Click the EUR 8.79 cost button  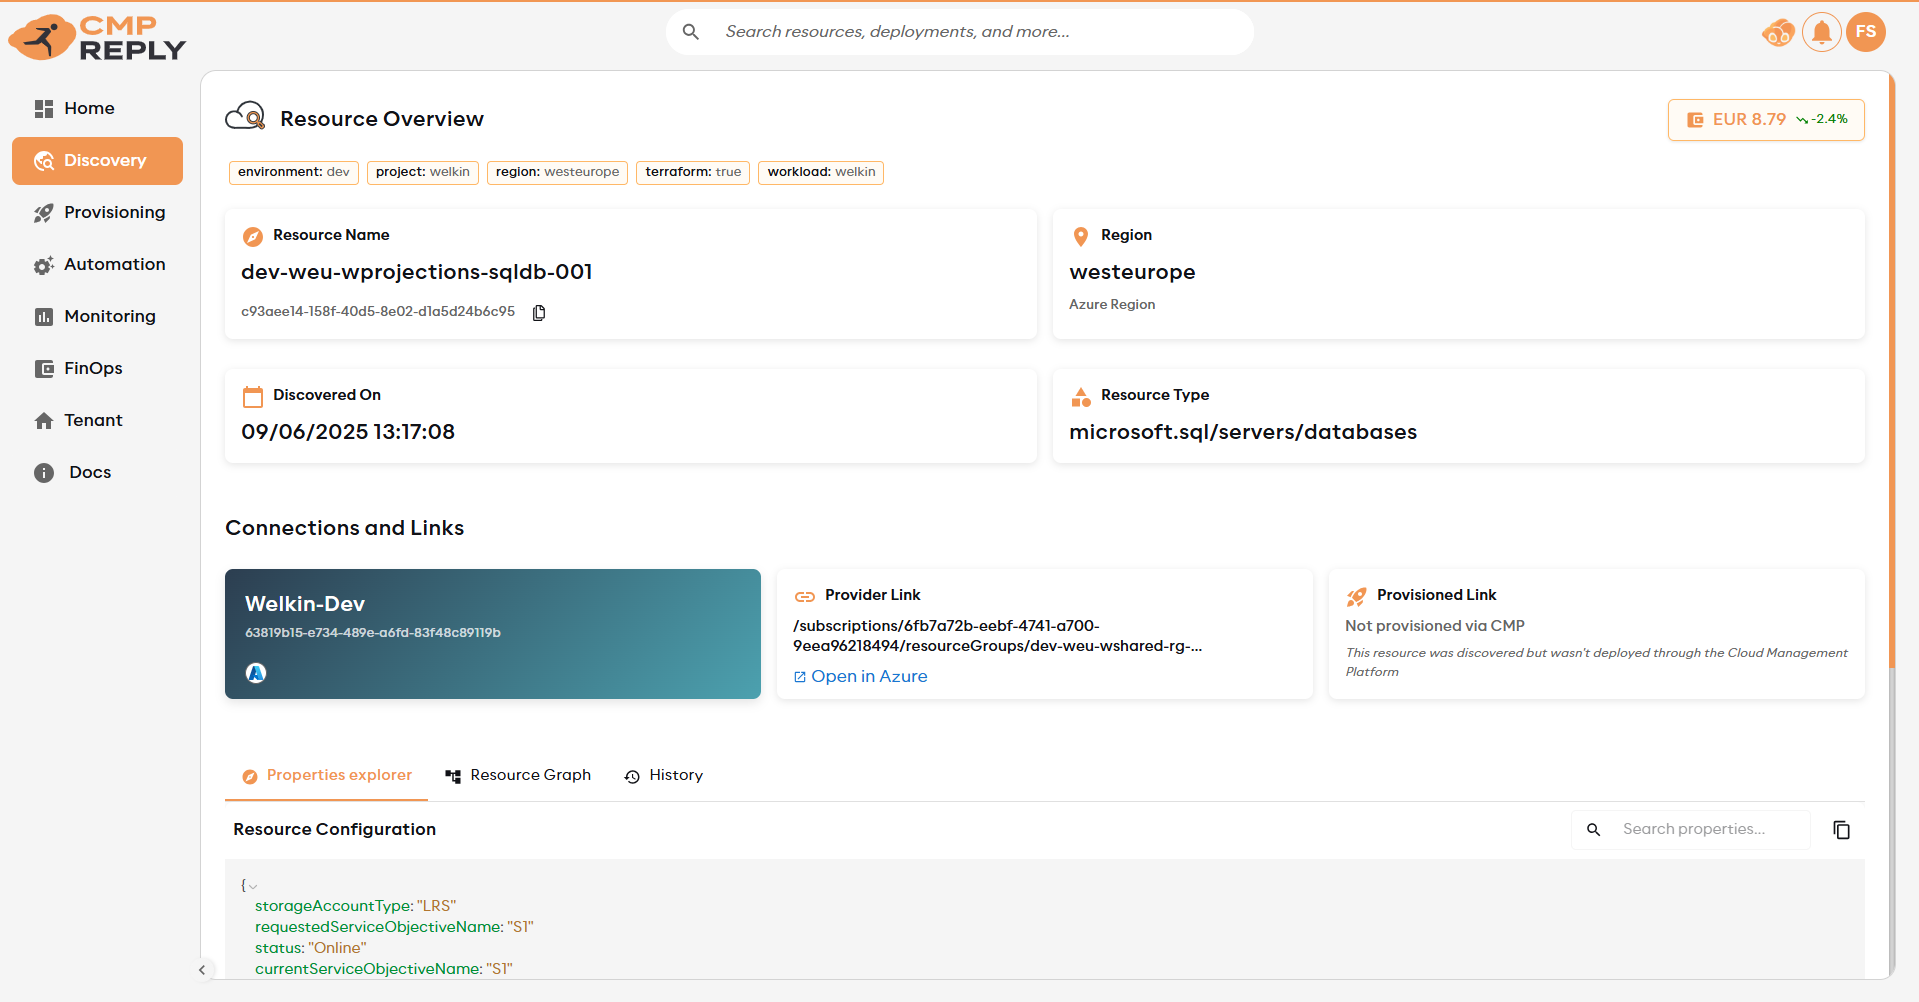1765,120
